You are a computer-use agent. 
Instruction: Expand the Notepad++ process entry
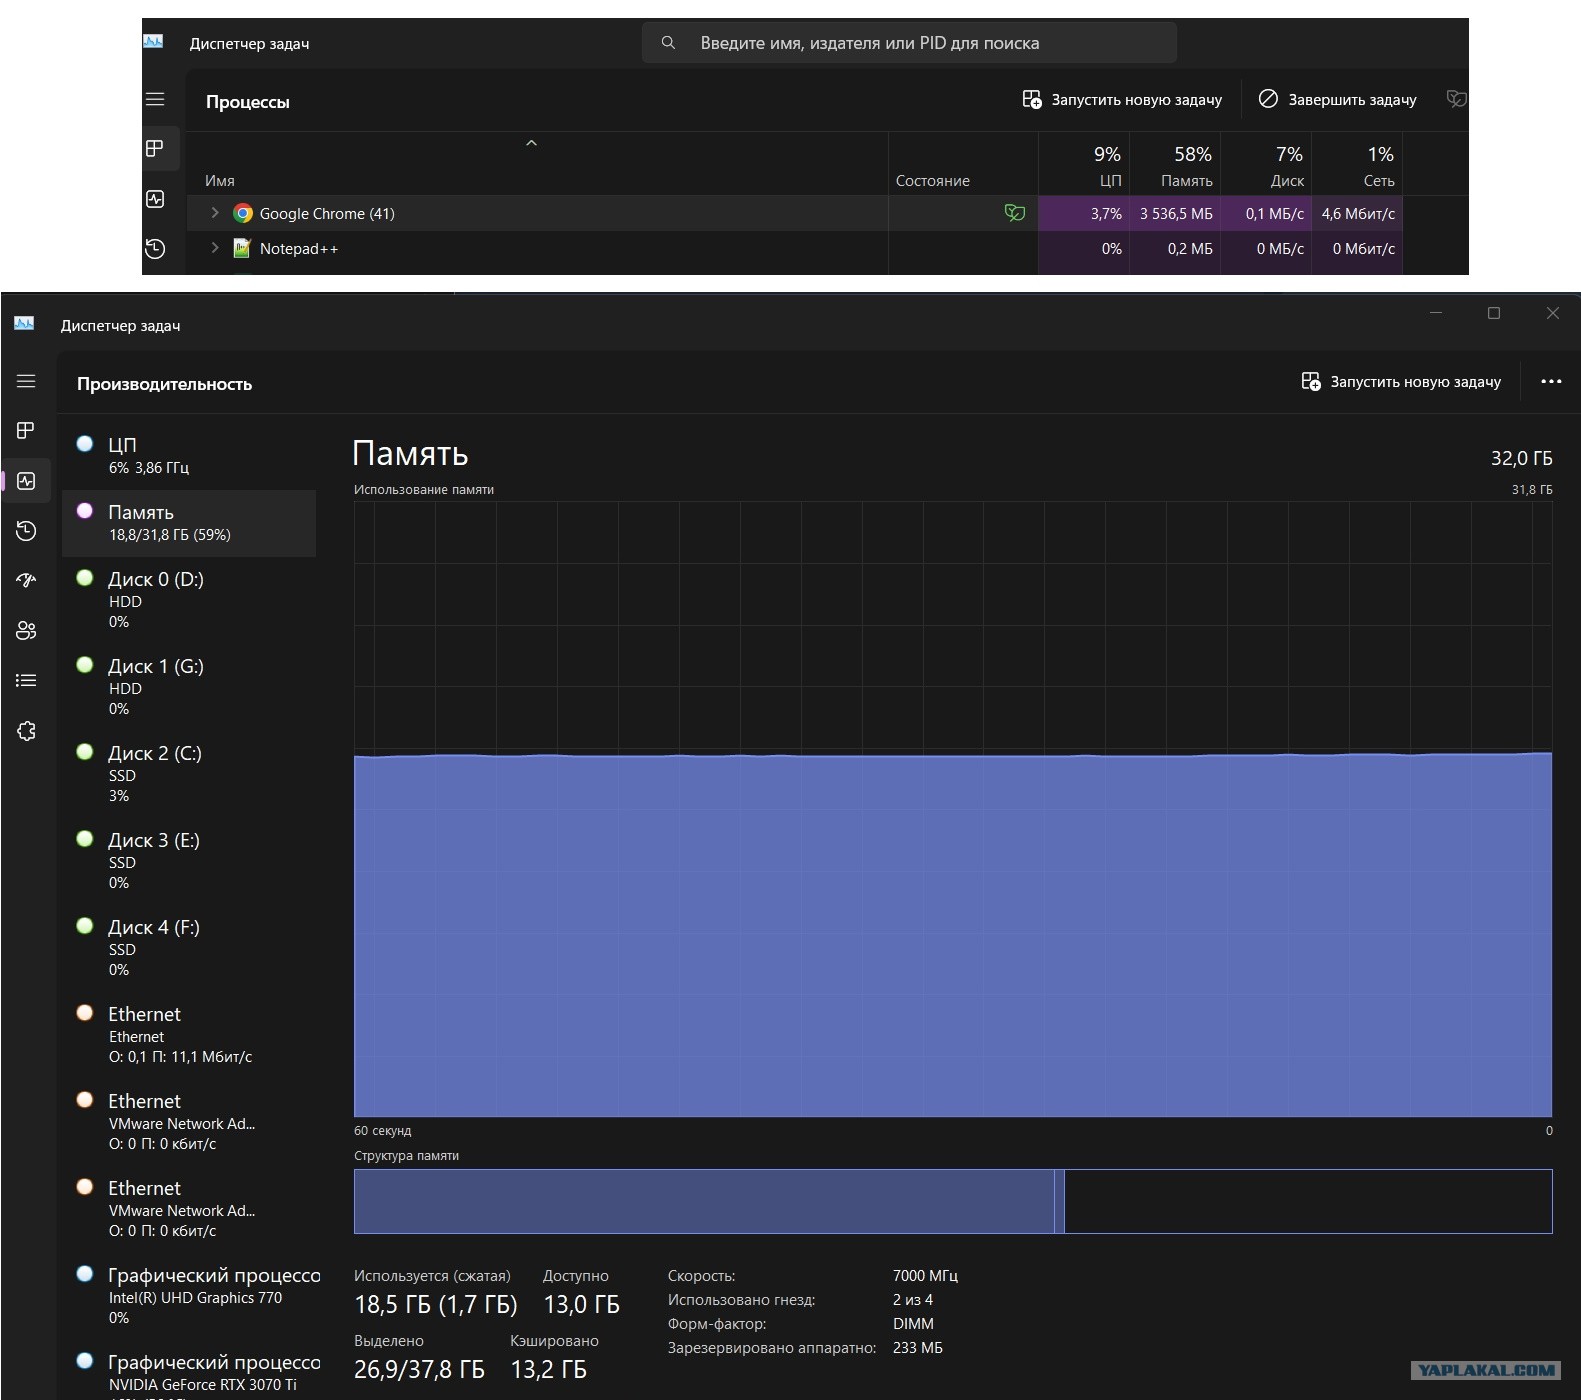[214, 248]
